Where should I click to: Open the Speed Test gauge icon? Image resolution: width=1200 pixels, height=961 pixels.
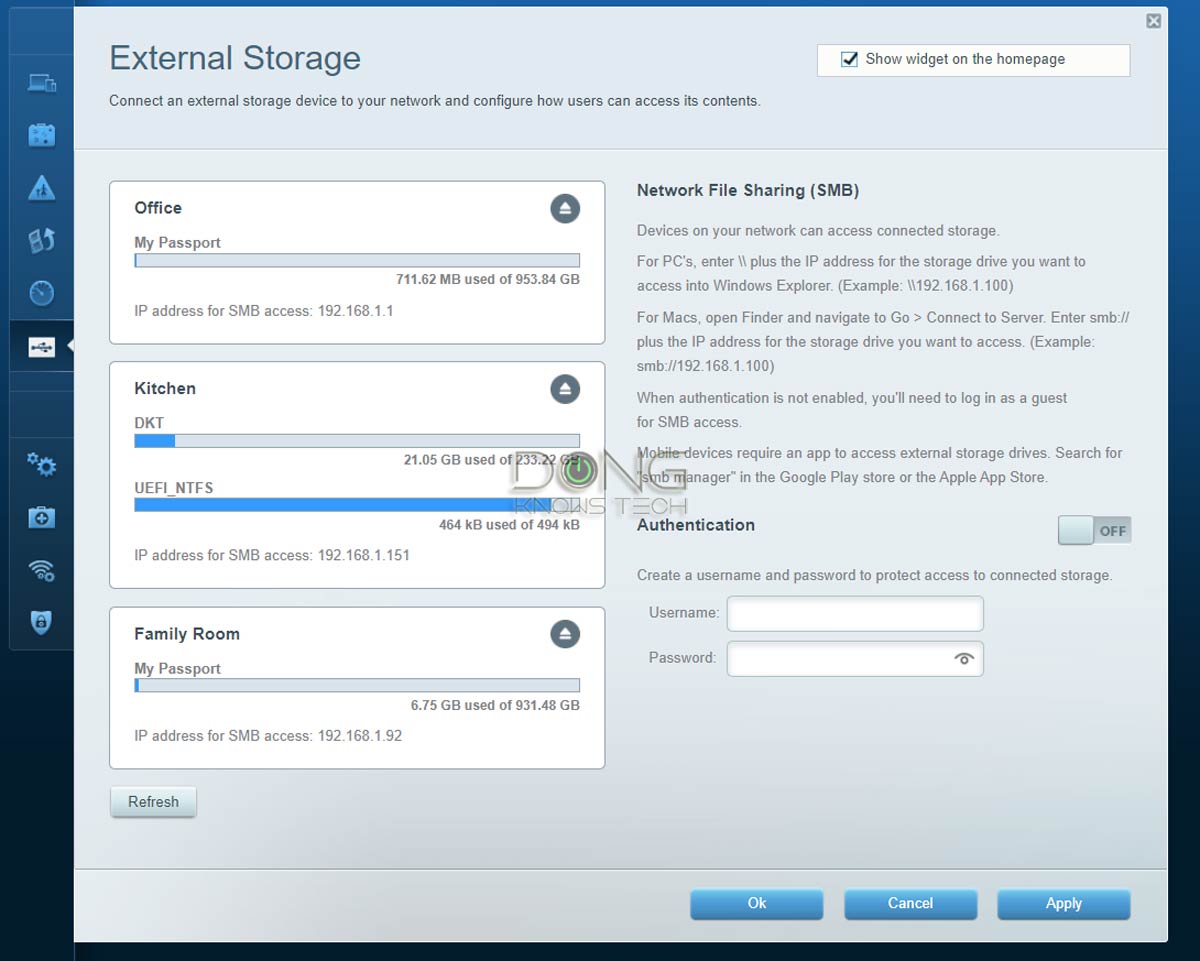(41, 293)
